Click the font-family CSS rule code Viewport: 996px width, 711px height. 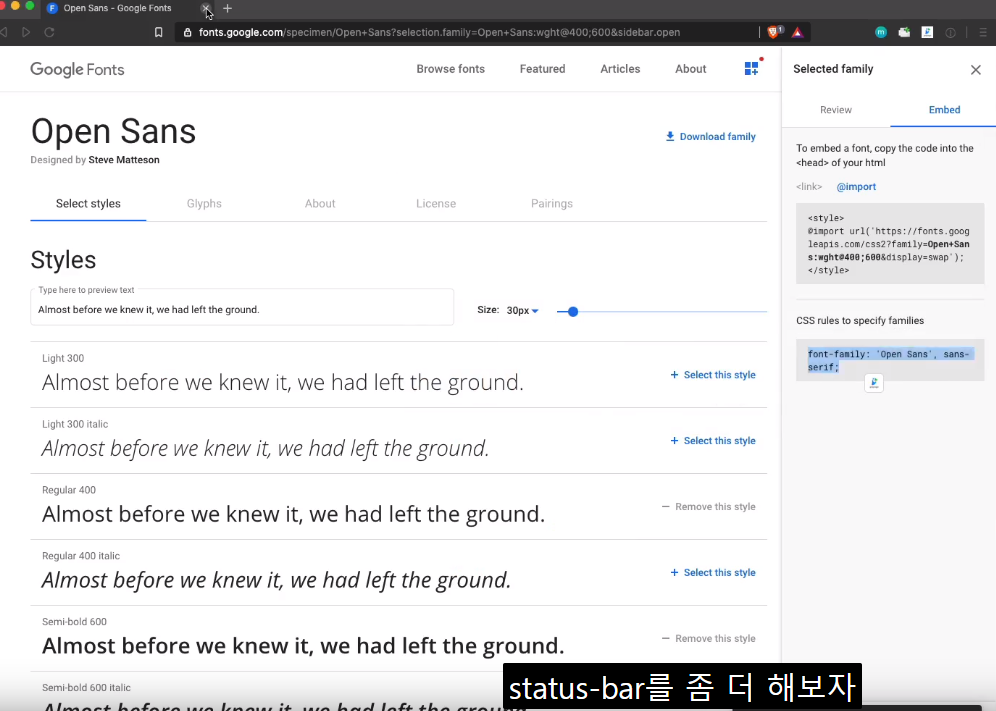coord(889,360)
